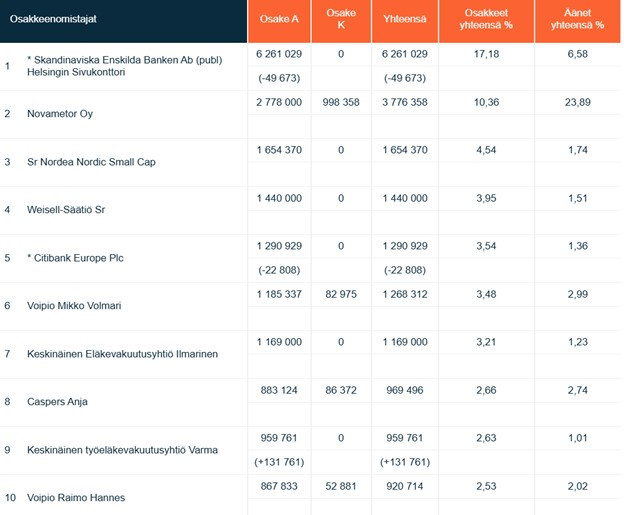
Task: Click share percentage 17,18
Action: click(486, 54)
